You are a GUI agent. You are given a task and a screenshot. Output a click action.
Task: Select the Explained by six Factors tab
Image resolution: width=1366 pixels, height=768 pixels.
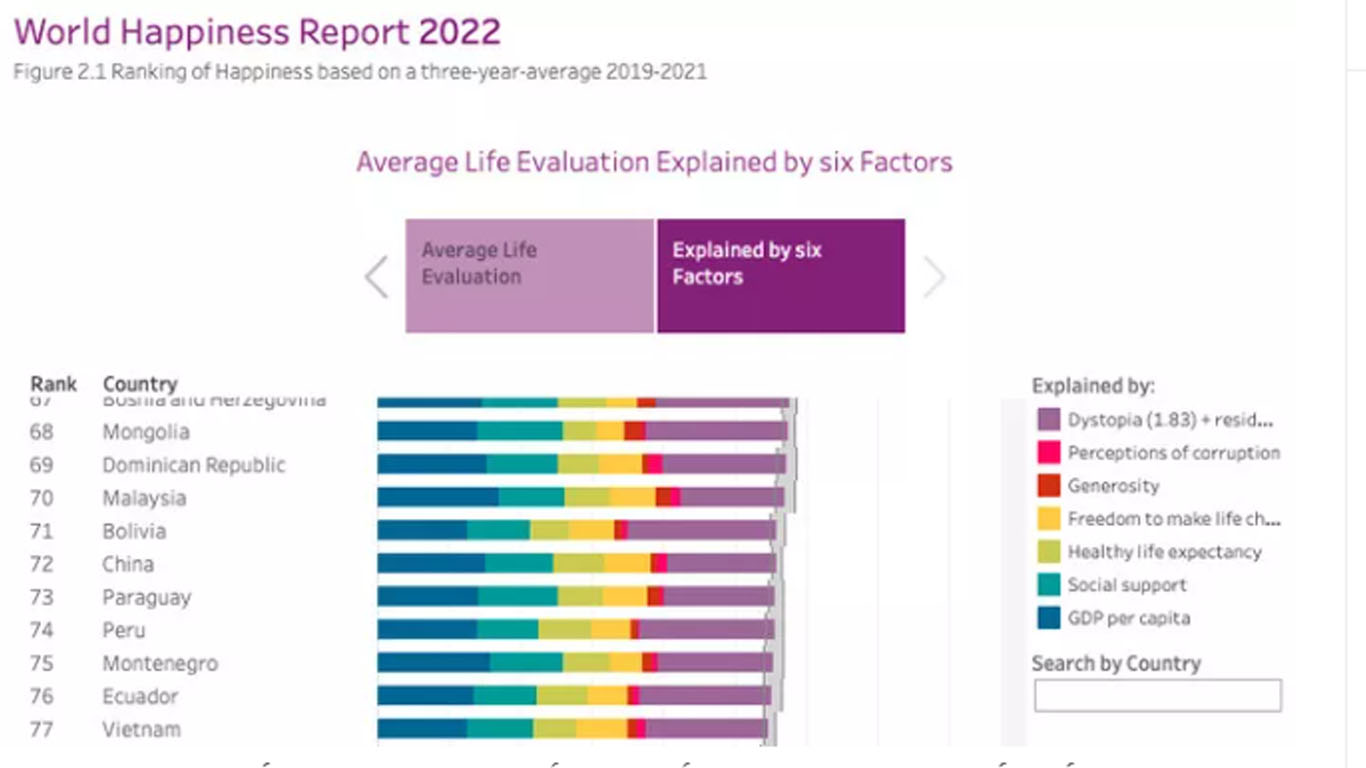pos(780,276)
